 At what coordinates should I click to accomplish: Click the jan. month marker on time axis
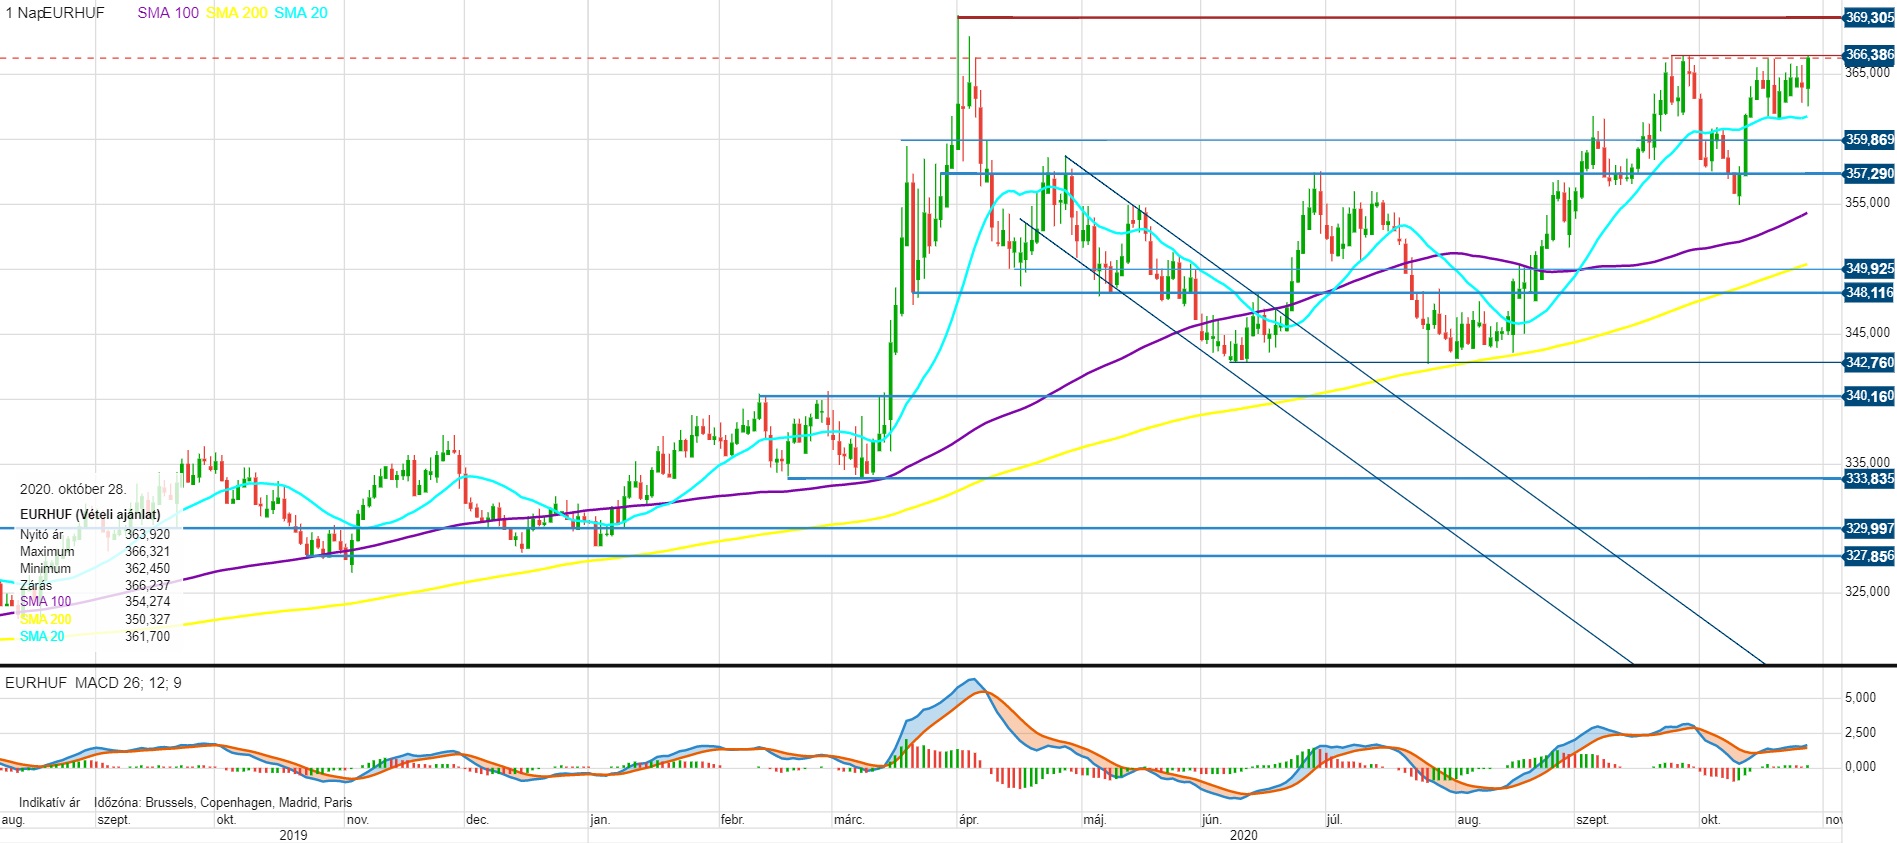[x=600, y=820]
